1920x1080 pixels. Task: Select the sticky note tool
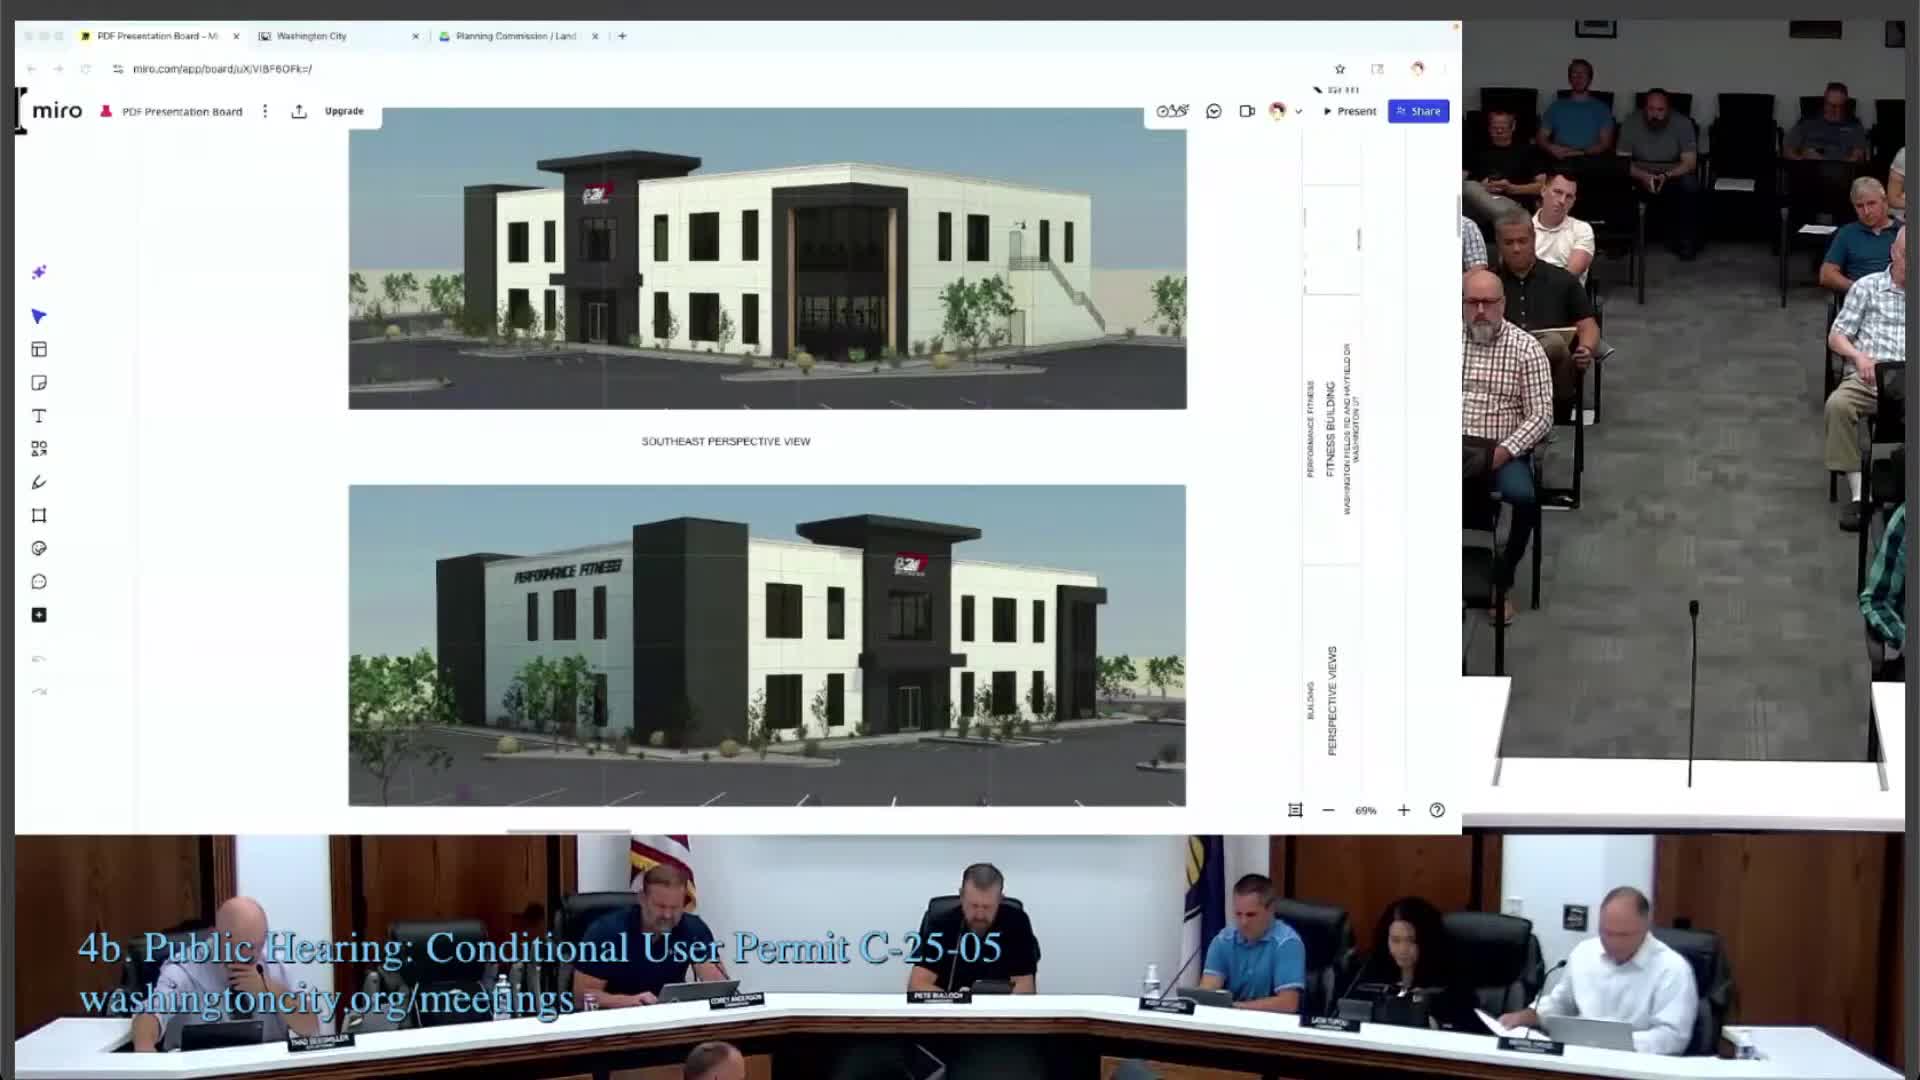pyautogui.click(x=39, y=383)
